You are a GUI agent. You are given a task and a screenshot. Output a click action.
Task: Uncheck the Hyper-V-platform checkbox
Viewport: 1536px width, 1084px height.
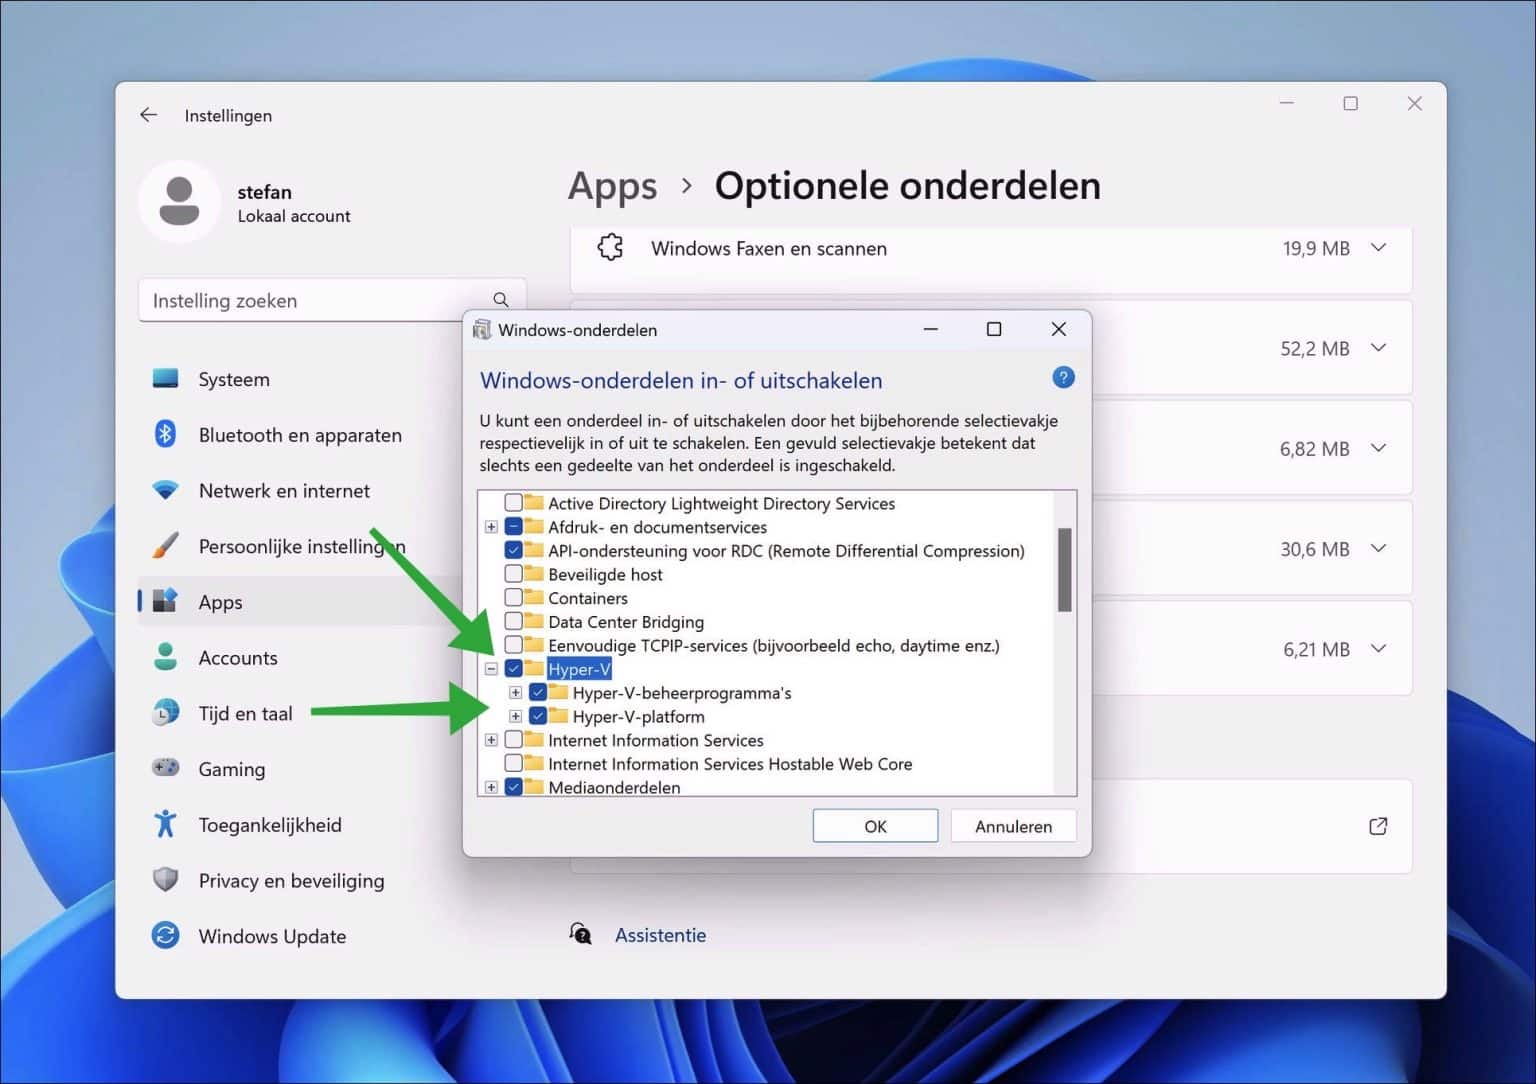[x=539, y=716]
